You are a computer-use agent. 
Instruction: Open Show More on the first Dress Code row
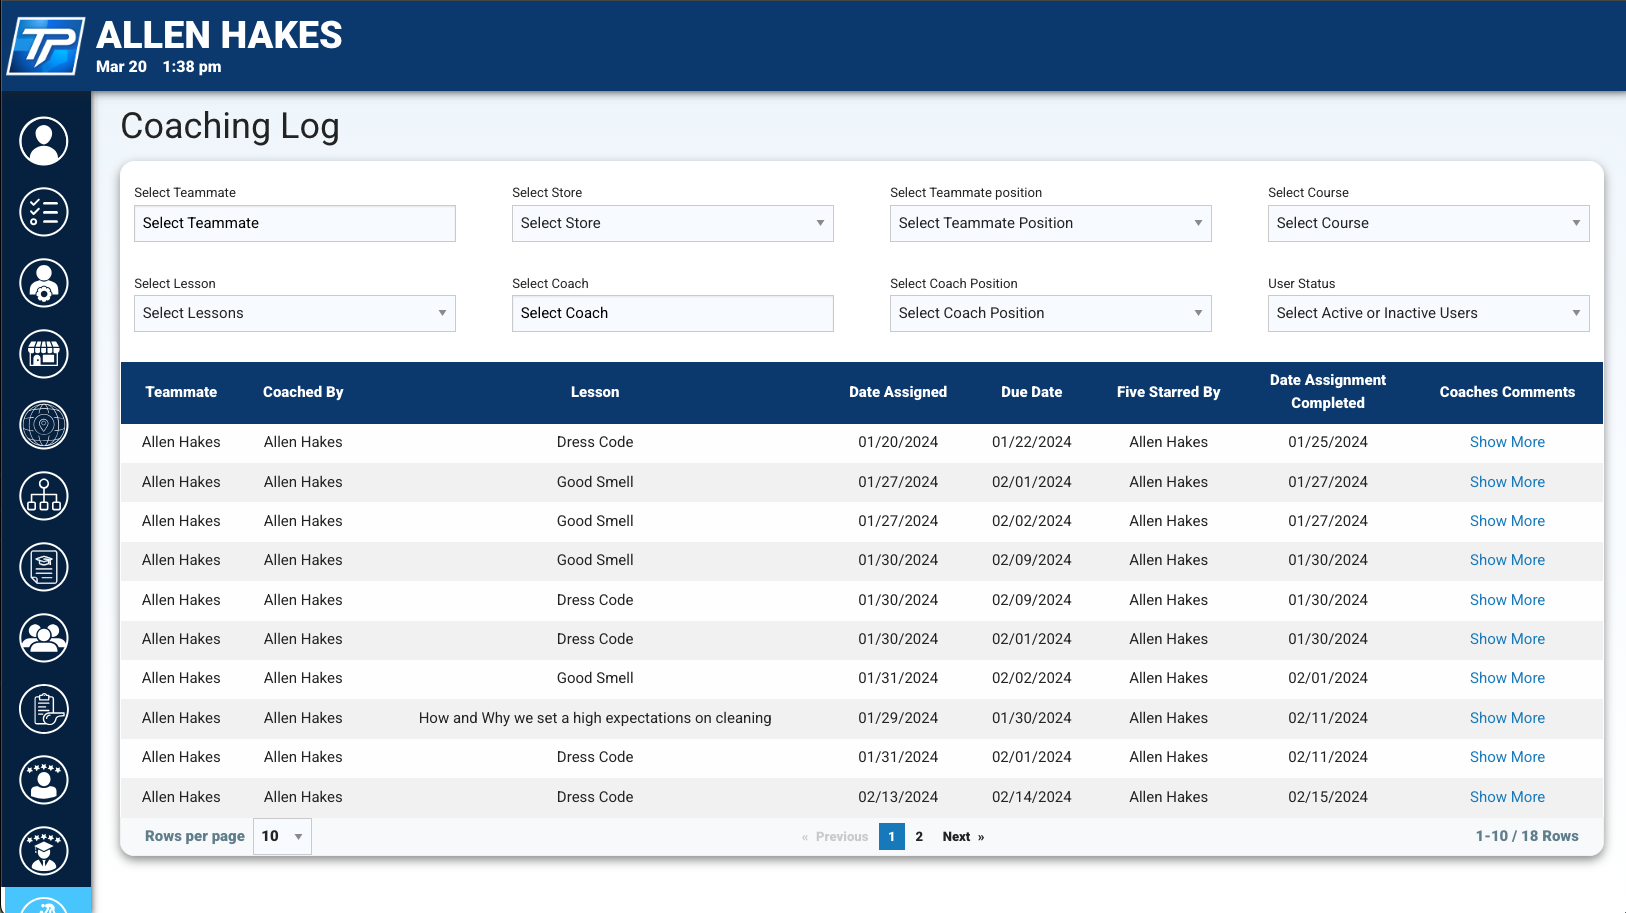1507,441
